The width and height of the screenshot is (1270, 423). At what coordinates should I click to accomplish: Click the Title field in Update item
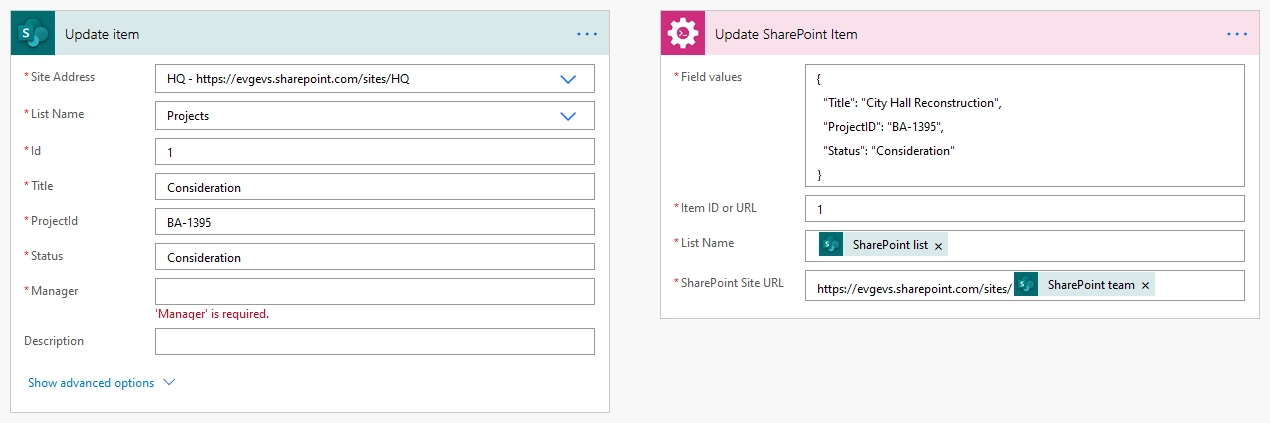375,187
